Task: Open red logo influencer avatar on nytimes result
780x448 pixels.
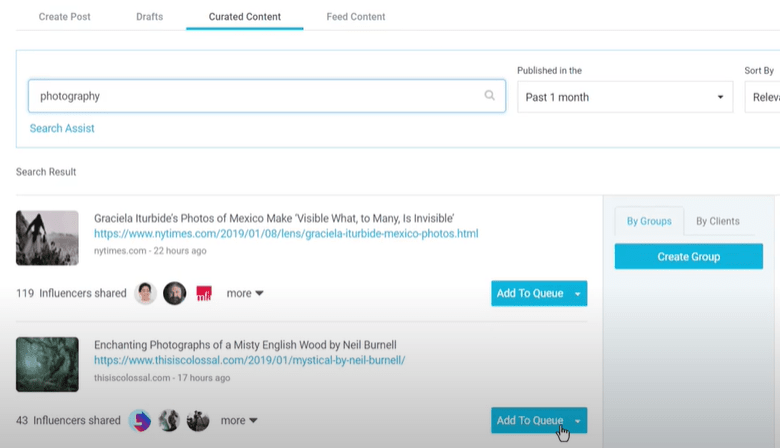Action: pyautogui.click(x=204, y=293)
